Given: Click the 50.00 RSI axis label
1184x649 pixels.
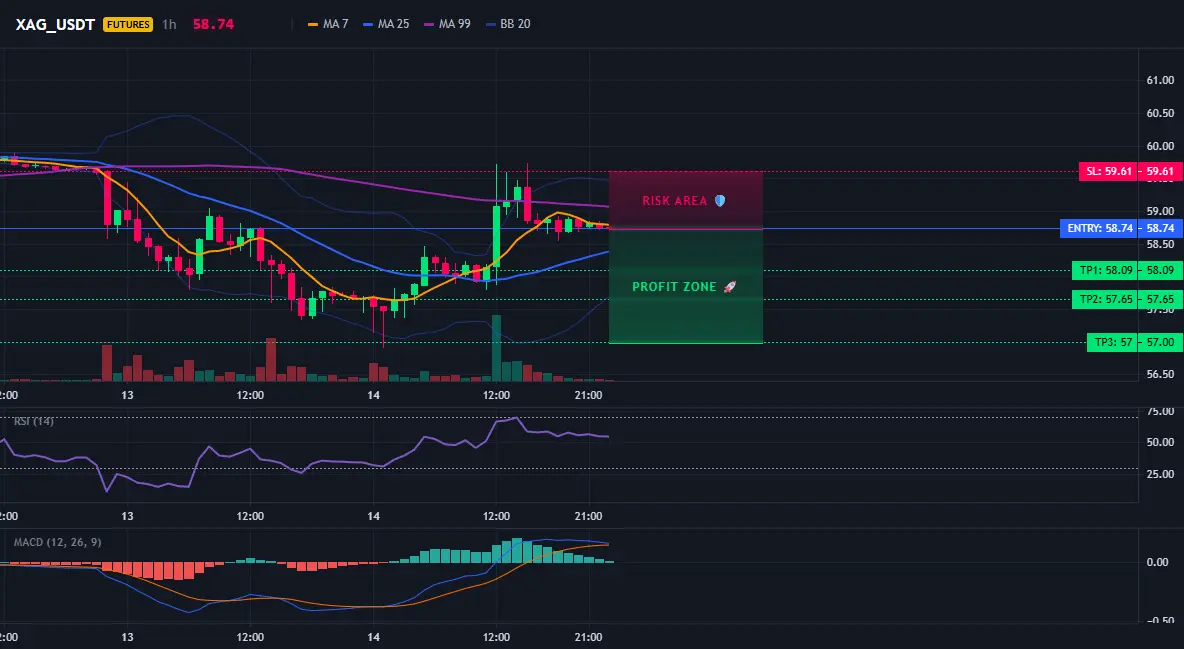Looking at the screenshot, I should tap(1160, 442).
